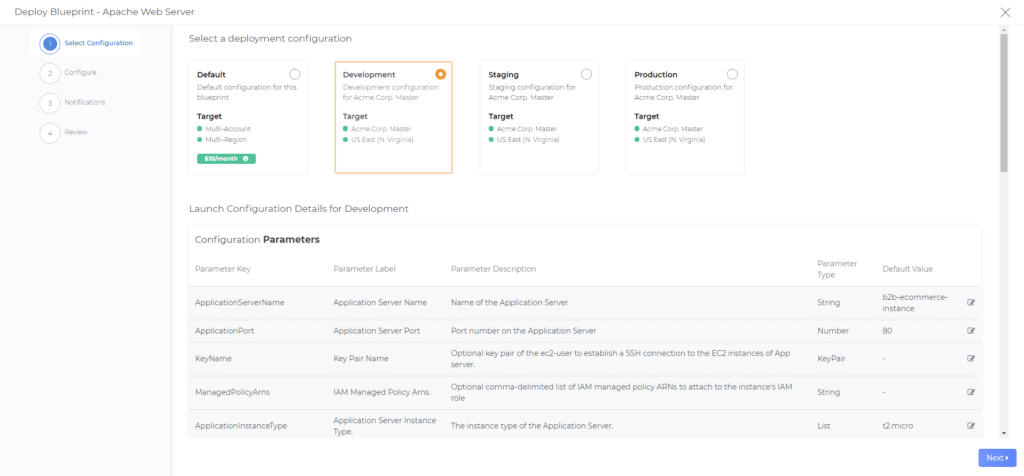Go to the Configure step
1024x476 pixels.
[x=80, y=72]
